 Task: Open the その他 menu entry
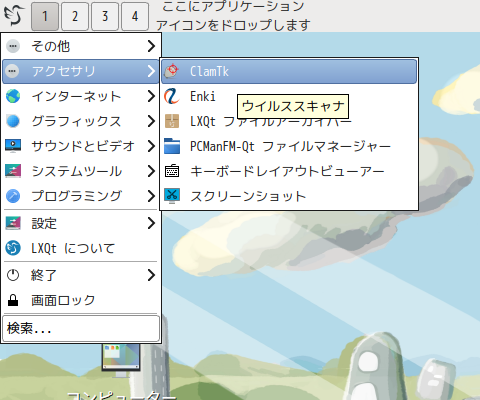pos(81,46)
